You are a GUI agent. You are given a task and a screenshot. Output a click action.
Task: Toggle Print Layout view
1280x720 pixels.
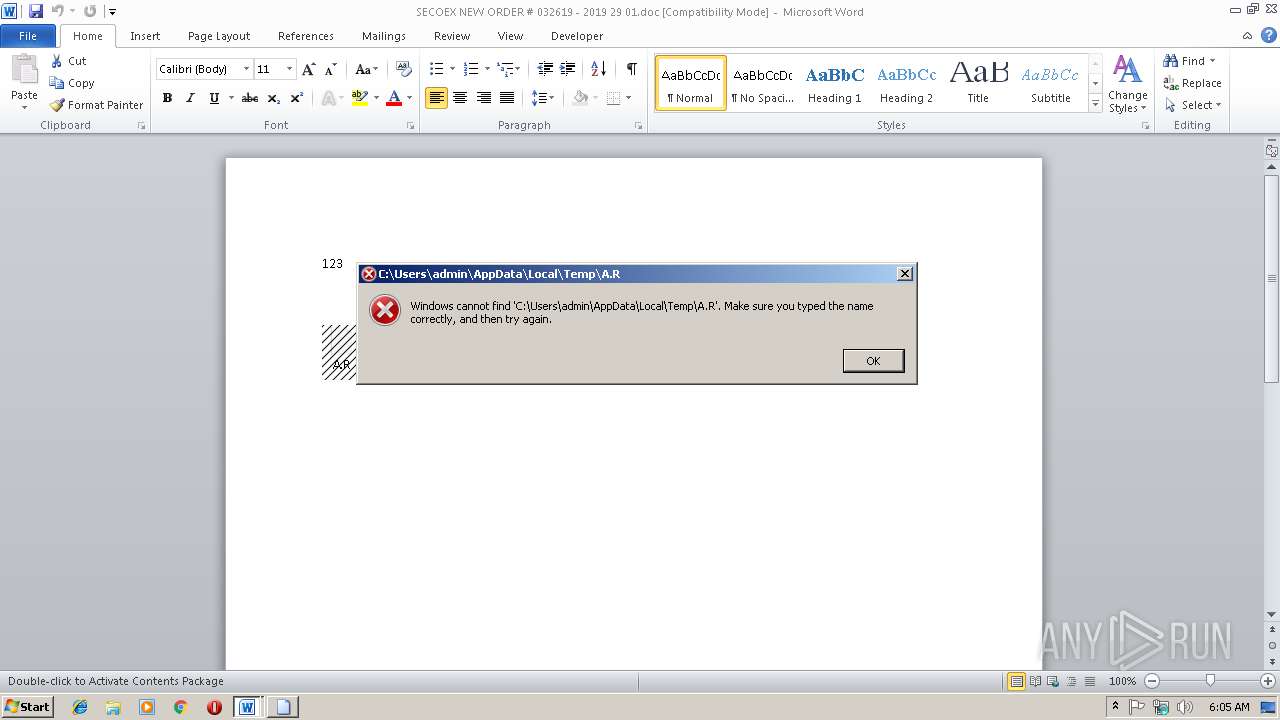tap(1016, 681)
